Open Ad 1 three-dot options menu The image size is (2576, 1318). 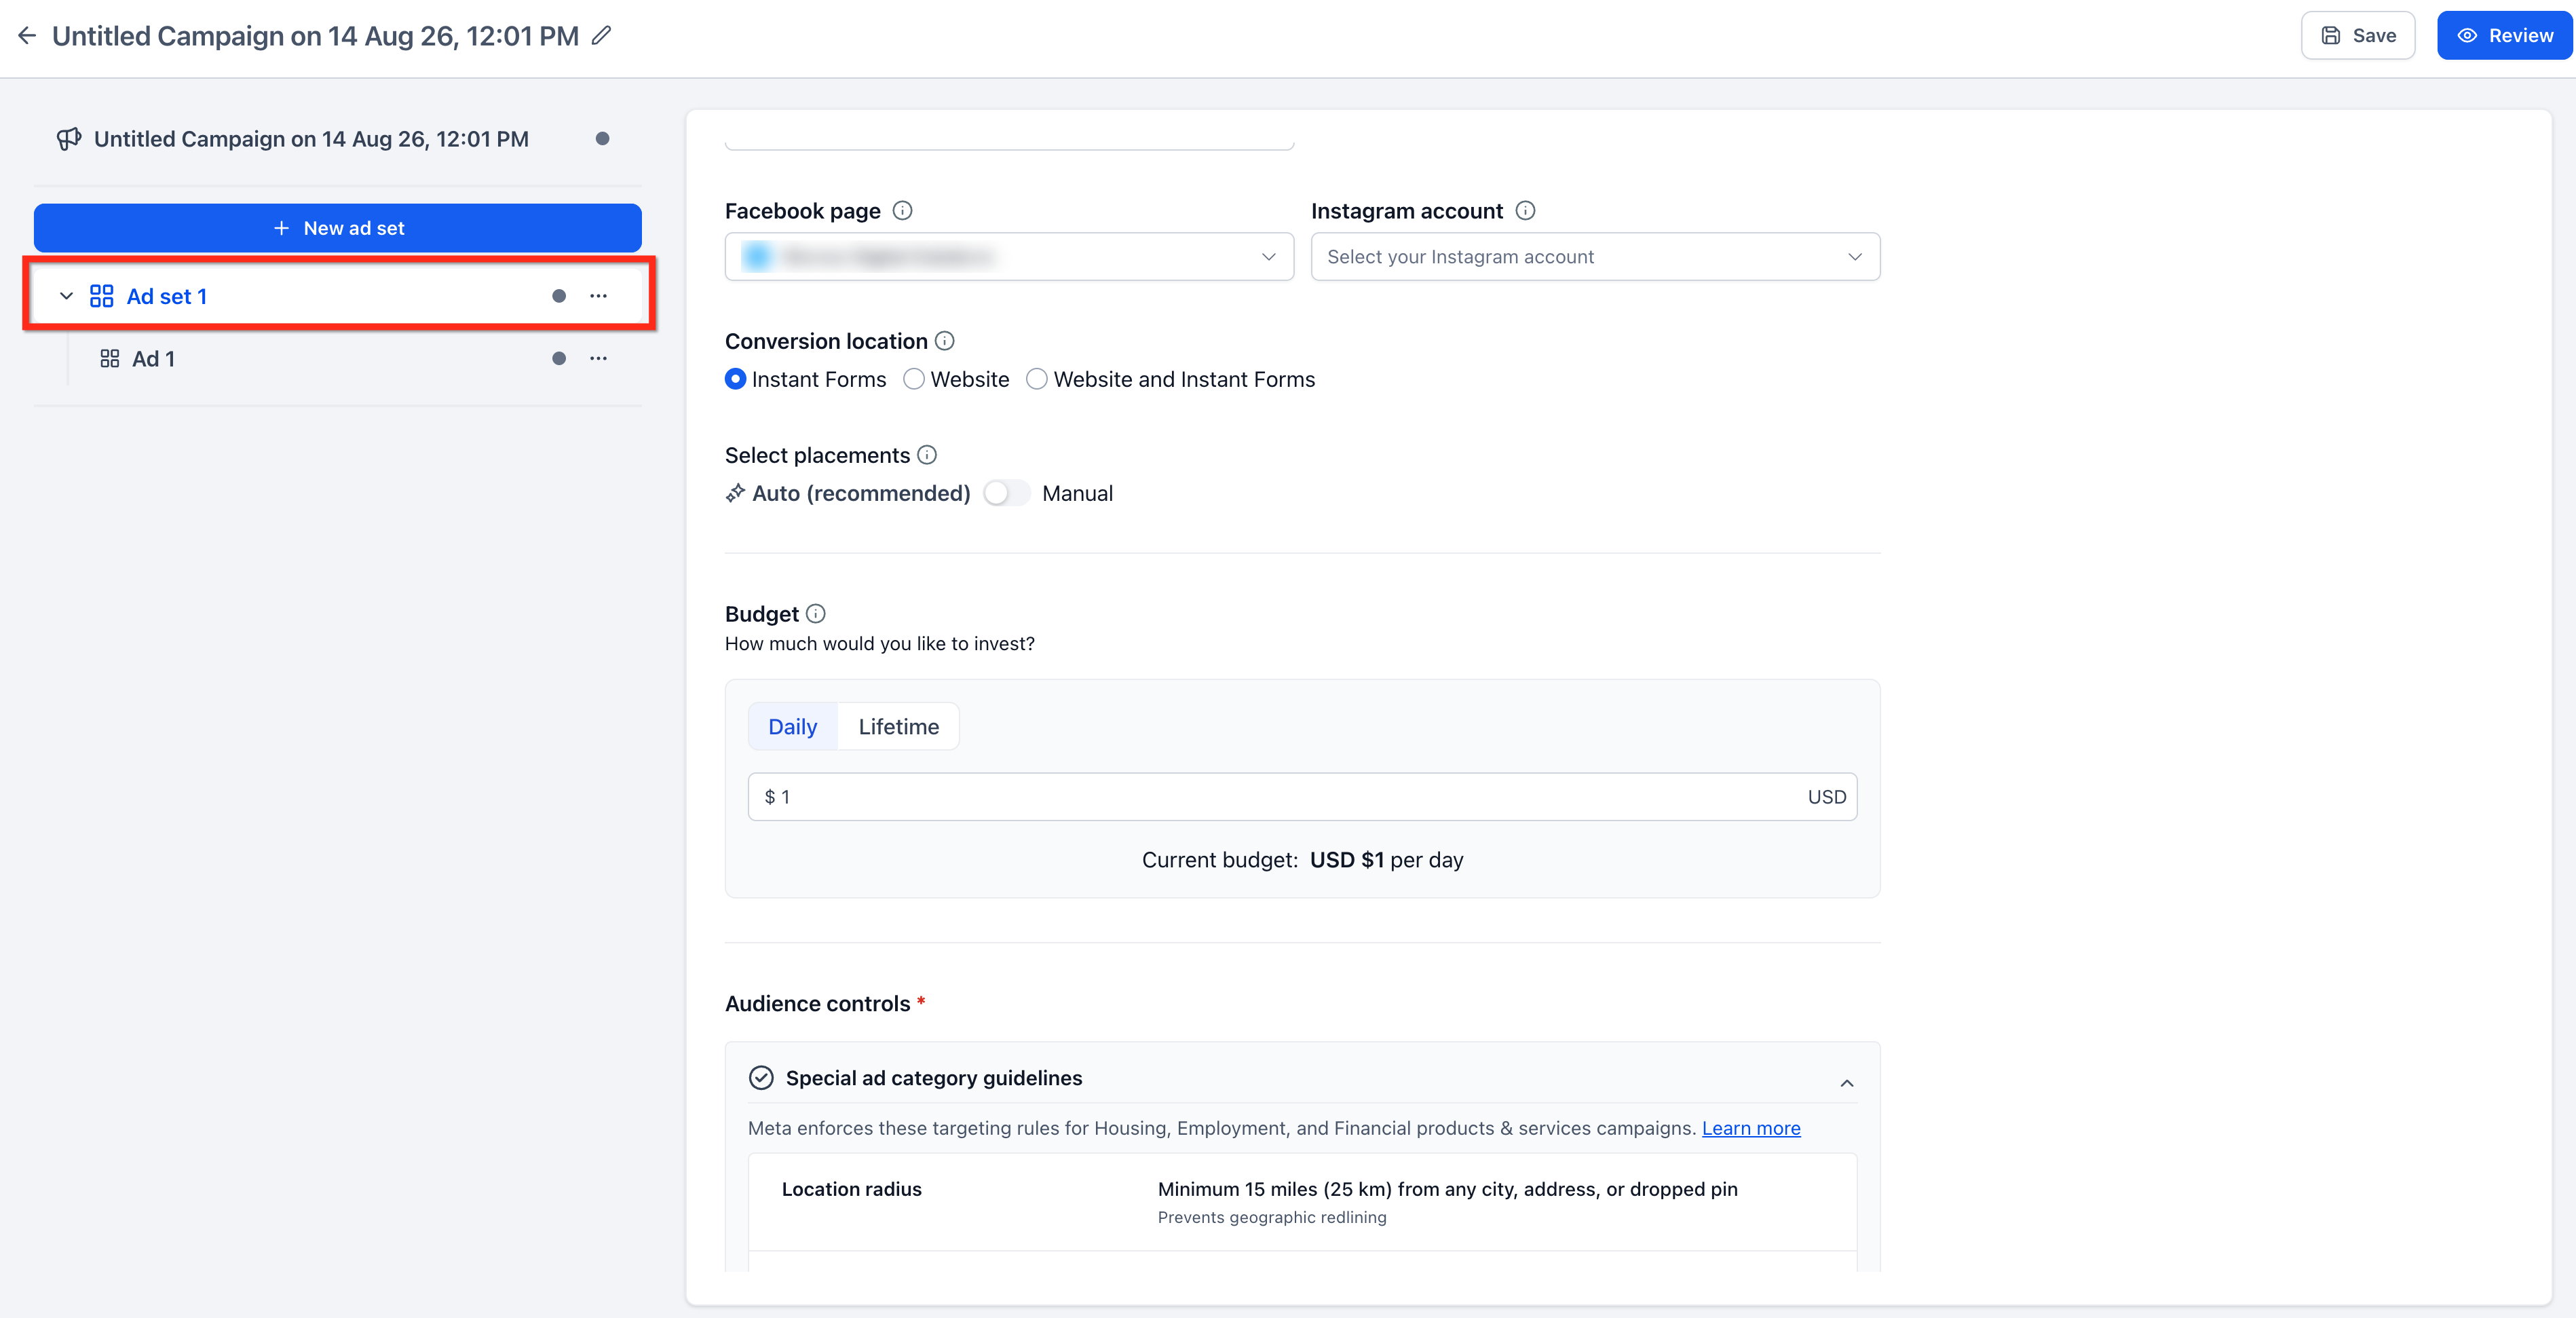(x=598, y=359)
